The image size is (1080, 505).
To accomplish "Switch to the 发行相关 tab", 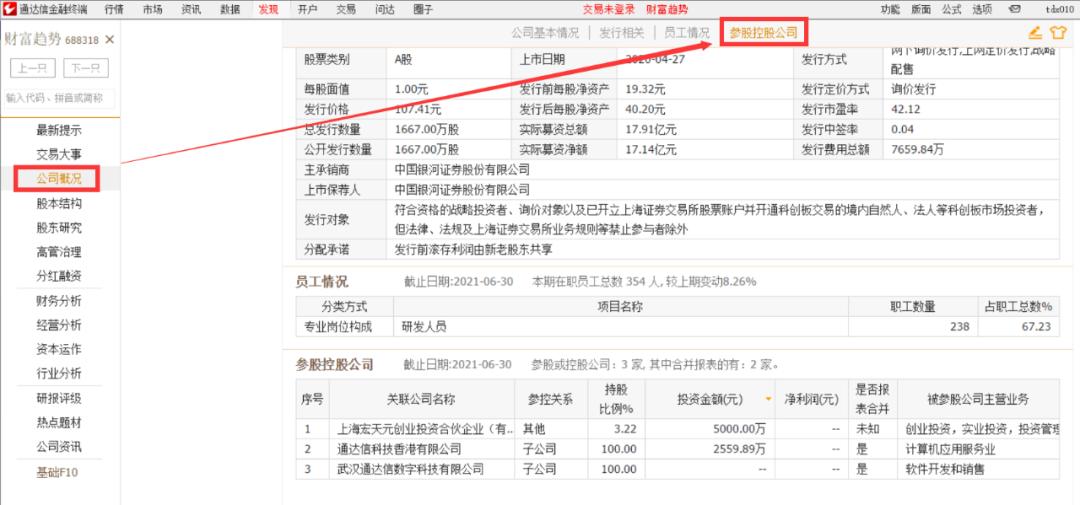I will pos(621,32).
